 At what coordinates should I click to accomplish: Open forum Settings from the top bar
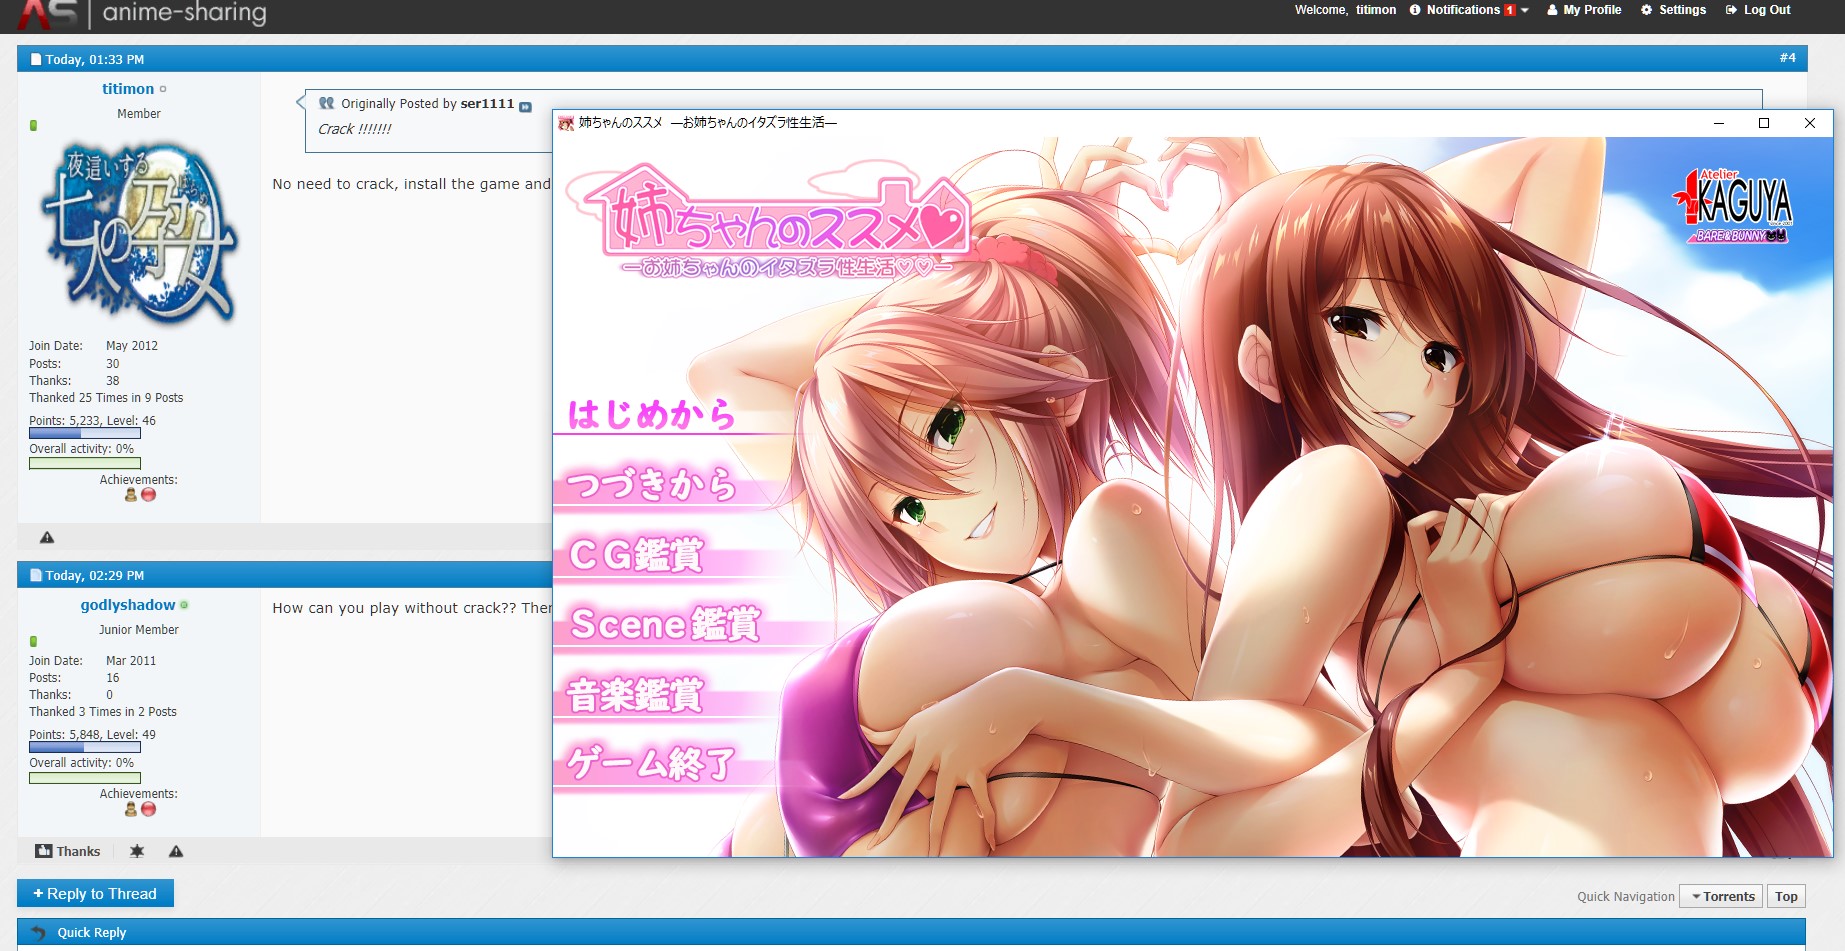tap(1674, 10)
